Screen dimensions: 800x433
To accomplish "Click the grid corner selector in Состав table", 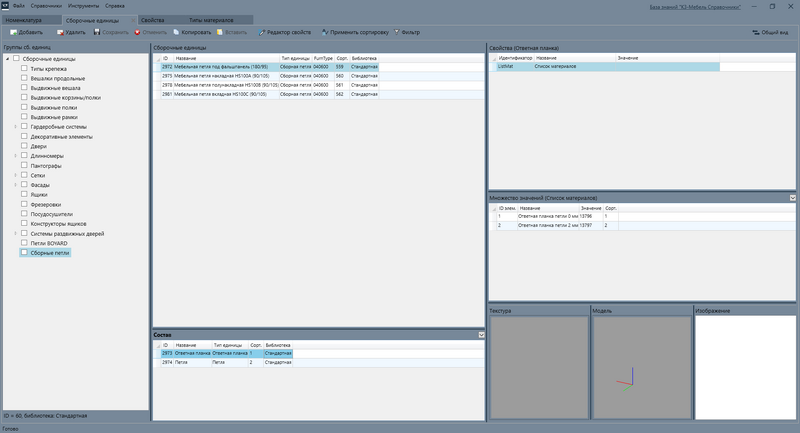I will point(157,345).
